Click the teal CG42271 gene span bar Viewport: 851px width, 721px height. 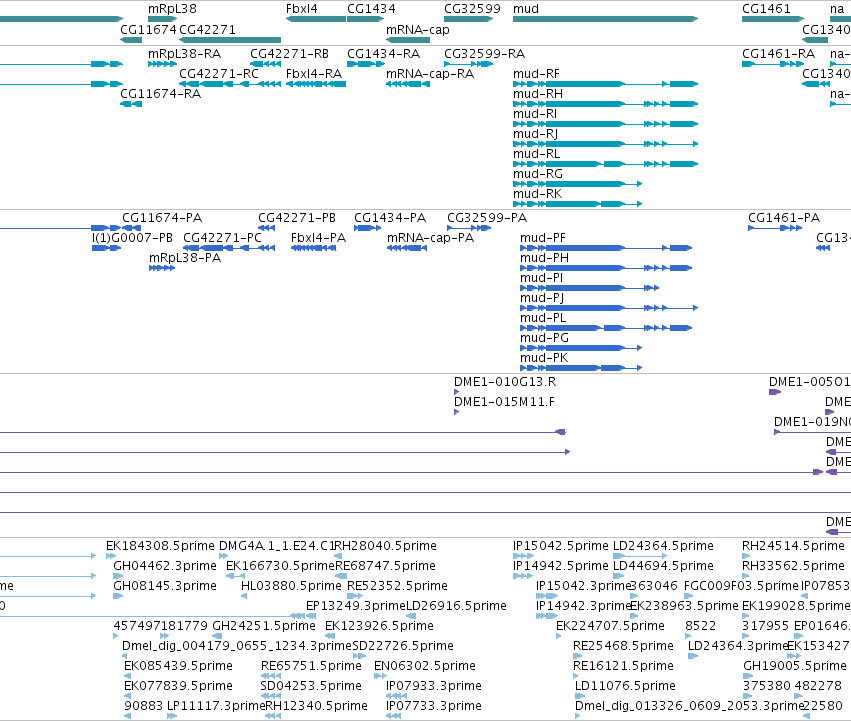[230, 40]
